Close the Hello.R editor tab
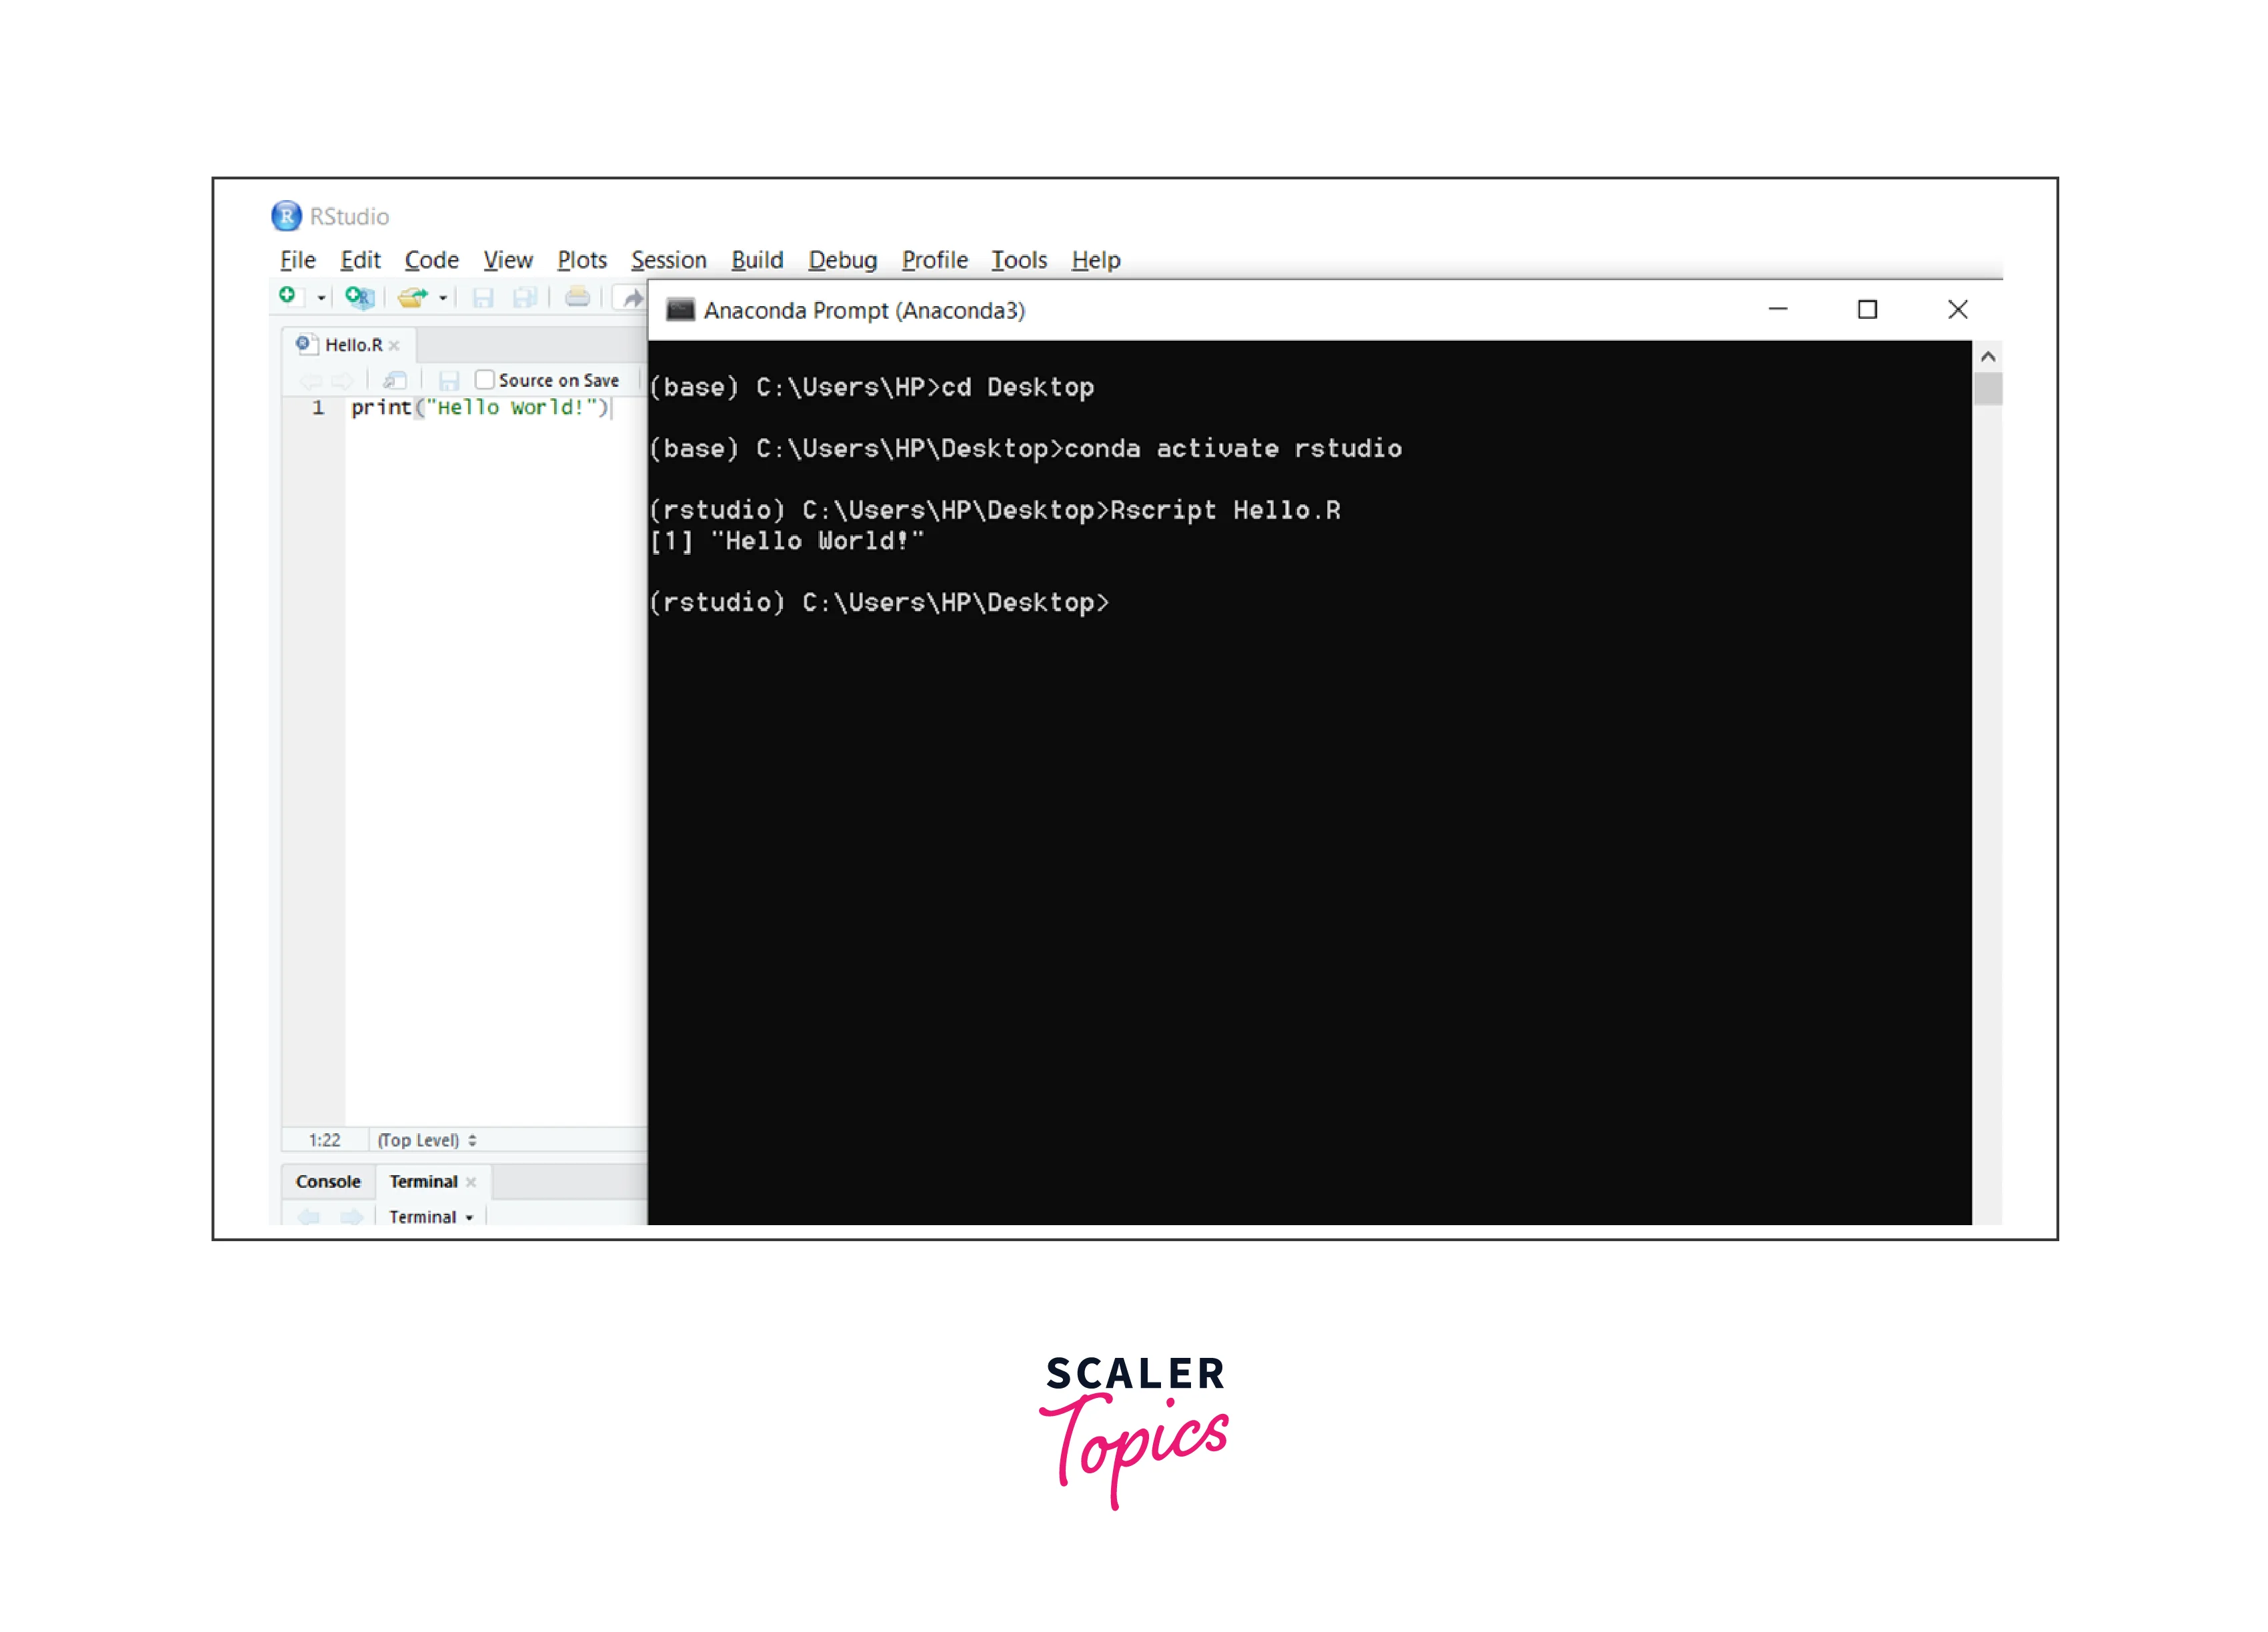The height and width of the screenshot is (1632, 2268). [x=395, y=346]
